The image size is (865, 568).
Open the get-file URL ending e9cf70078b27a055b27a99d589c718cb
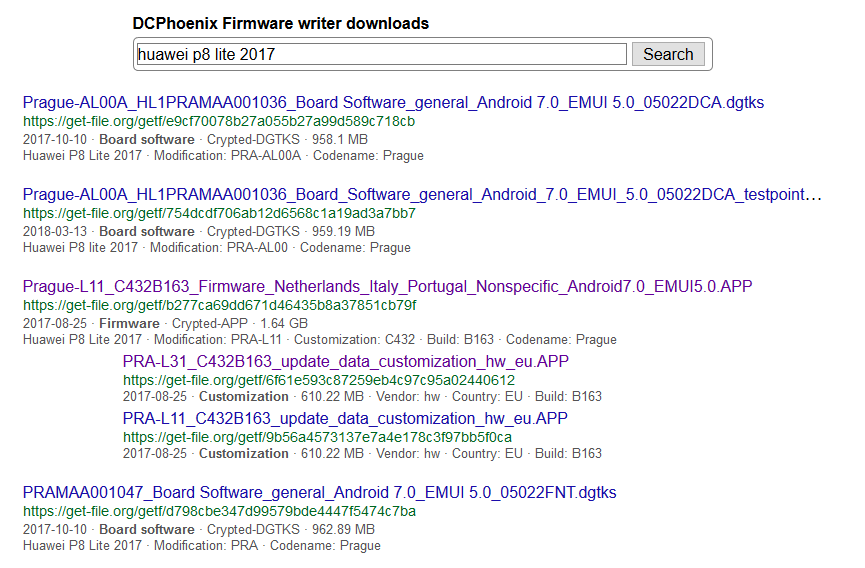(219, 121)
